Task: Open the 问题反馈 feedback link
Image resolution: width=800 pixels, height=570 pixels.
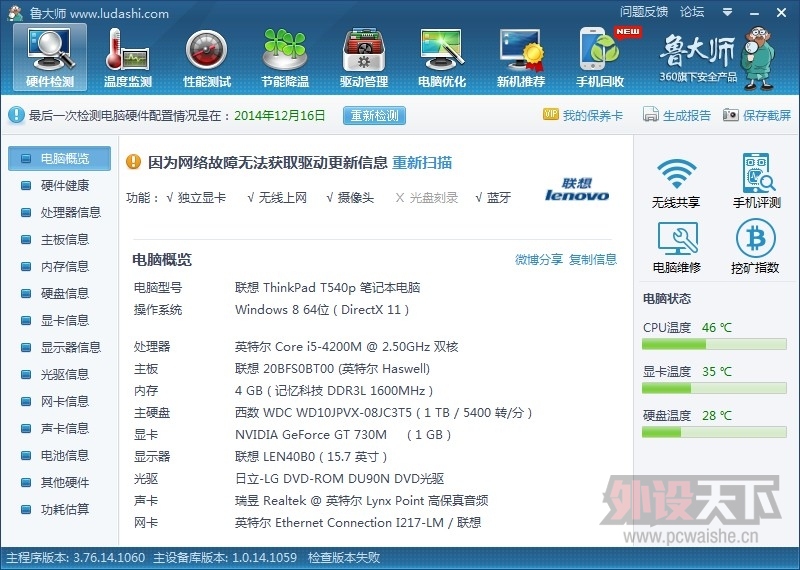Action: tap(644, 12)
